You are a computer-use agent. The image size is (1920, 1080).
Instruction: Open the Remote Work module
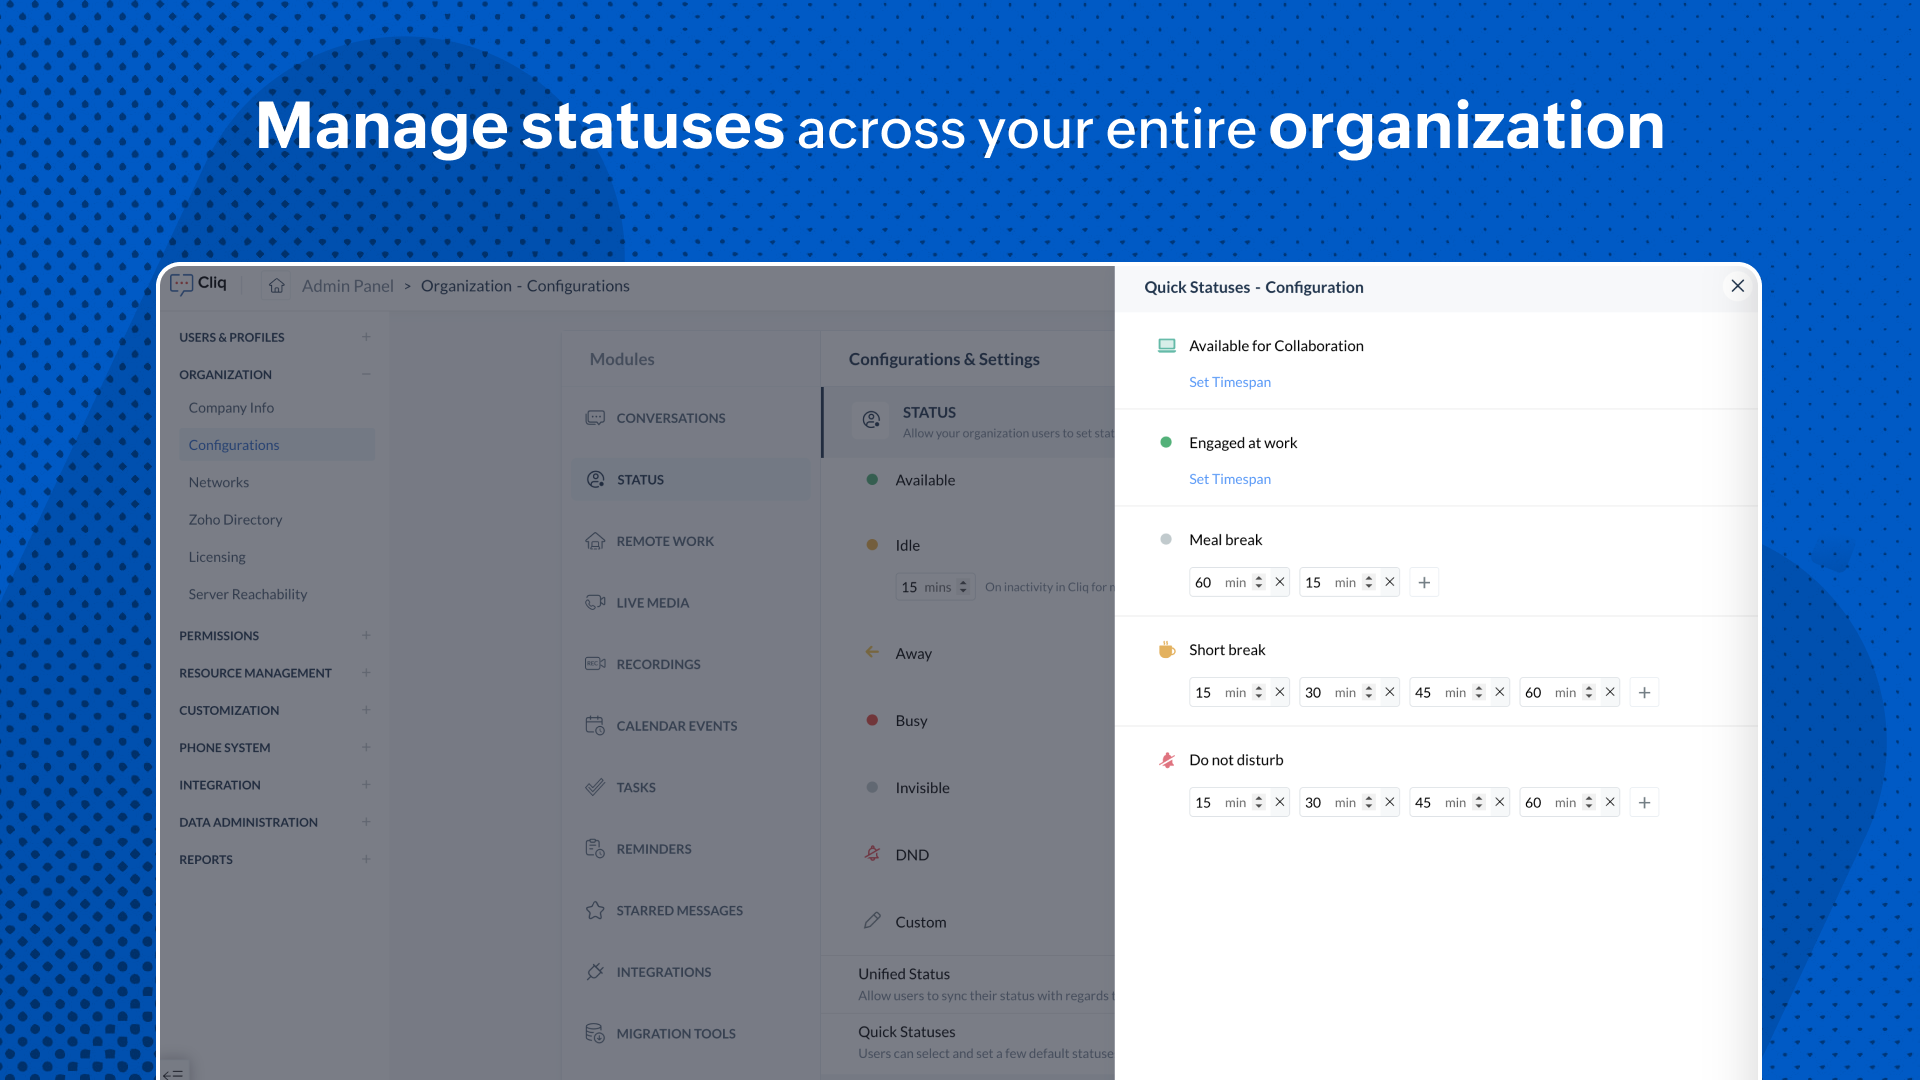tap(665, 541)
